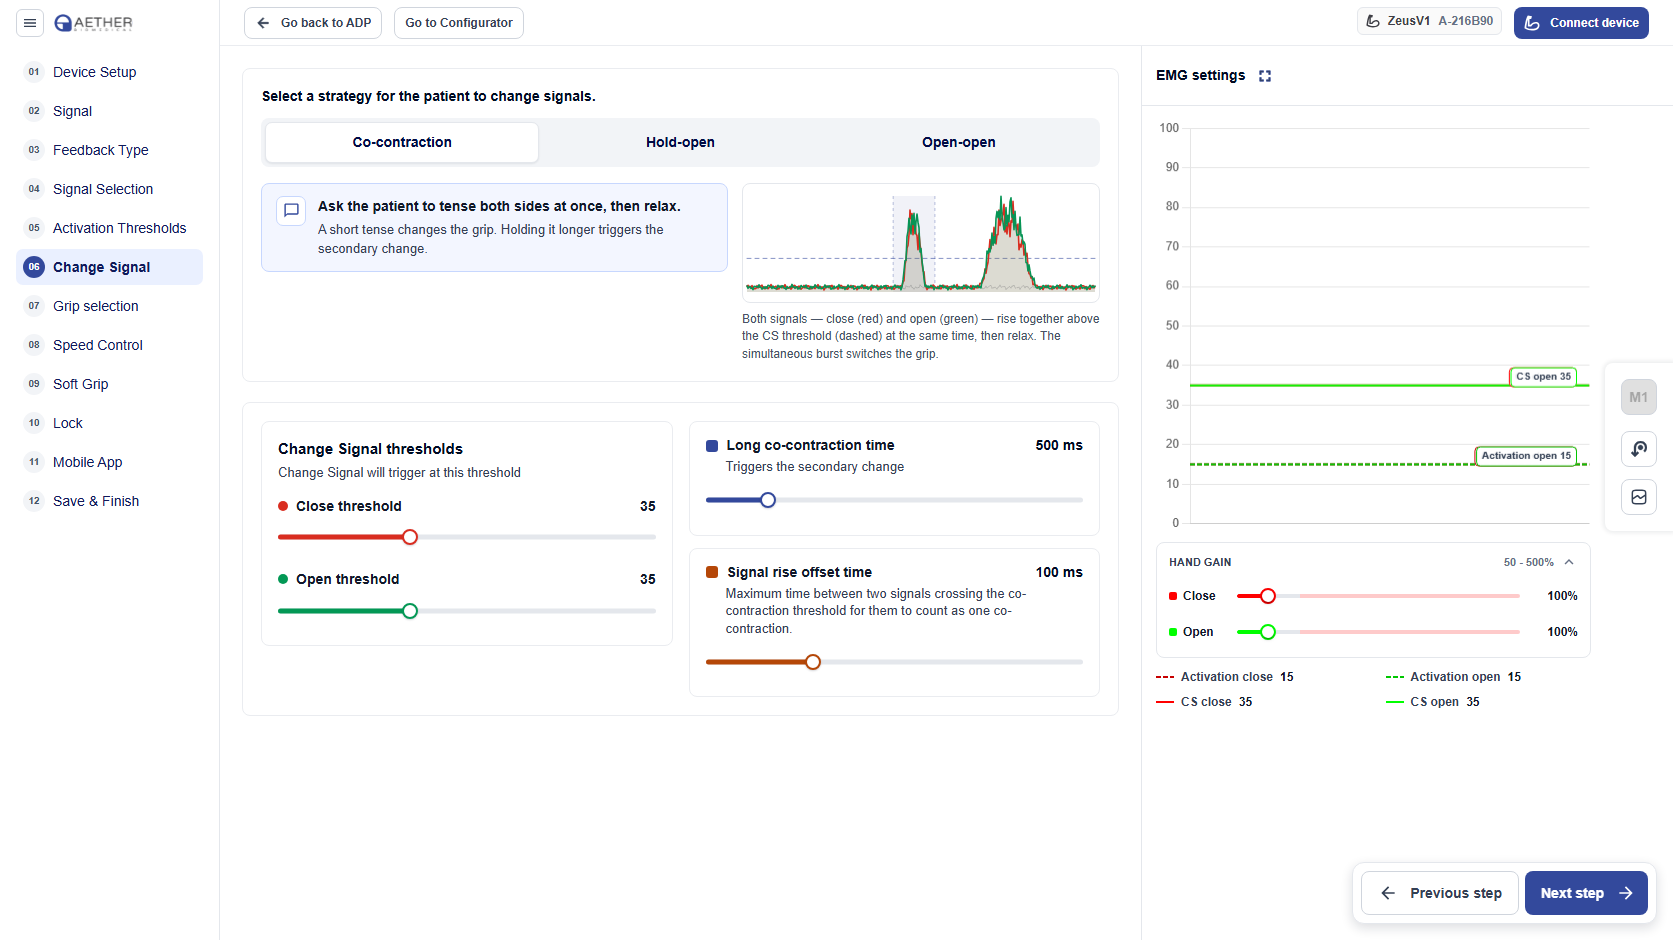This screenshot has height=940, width=1673.
Task: Click the 50 - 500% range label
Action: pyautogui.click(x=1528, y=562)
